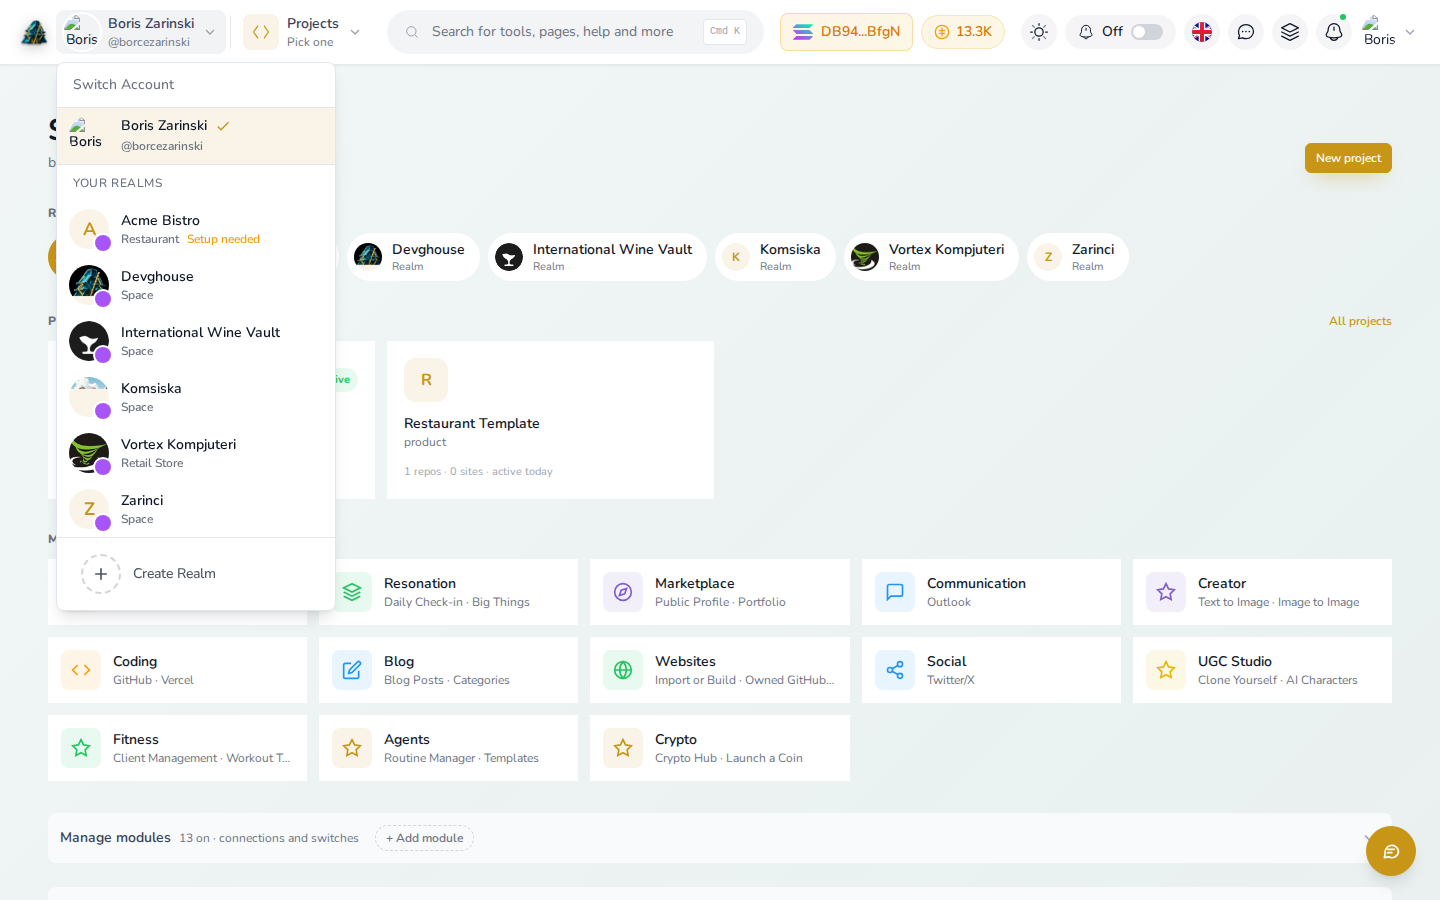Click the + Add module button
Screen dimensions: 1440x900
click(424, 838)
